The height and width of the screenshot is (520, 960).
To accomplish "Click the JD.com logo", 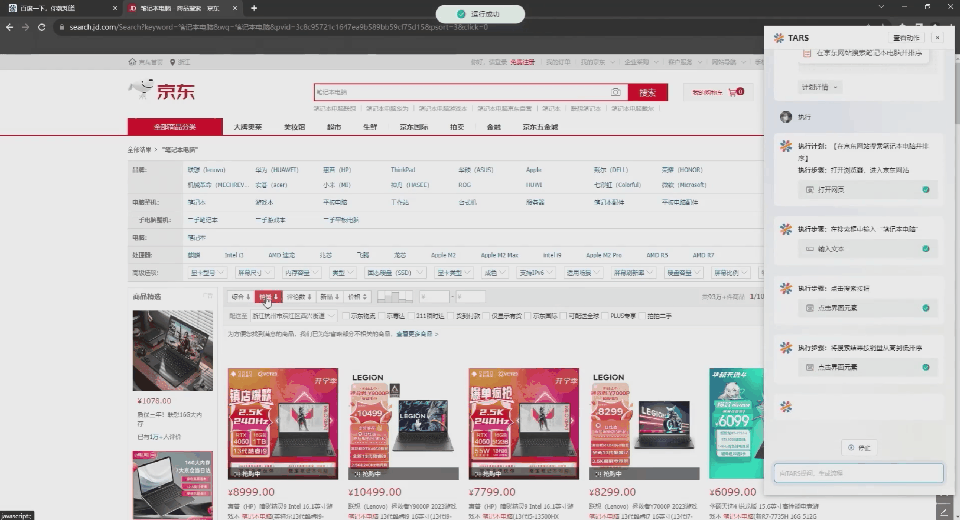I will pos(162,91).
